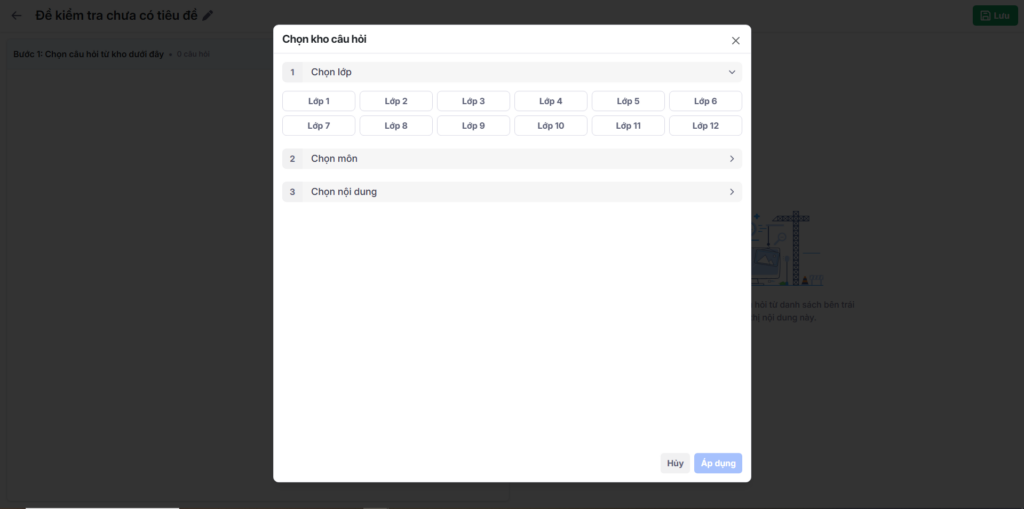Choose Lớp 3 grade option

473,101
